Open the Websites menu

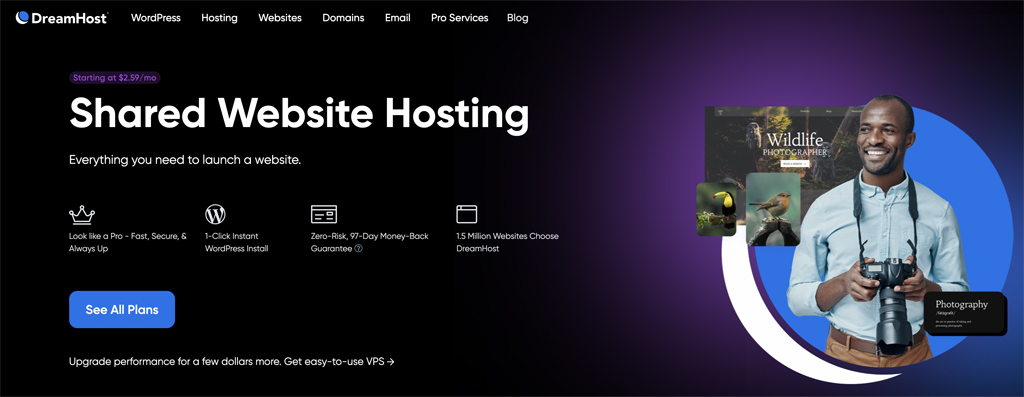[280, 18]
